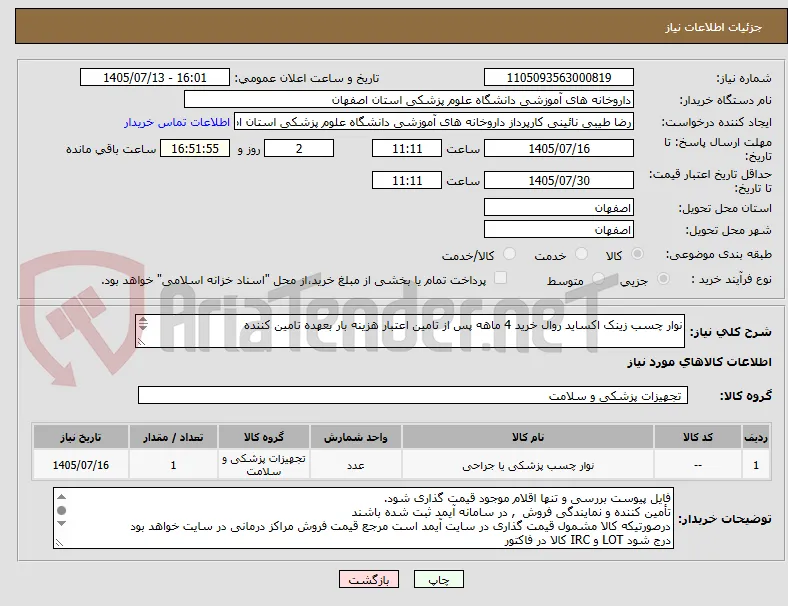Click delivery city اصفهان field
The height and width of the screenshot is (606, 788).
click(x=558, y=230)
